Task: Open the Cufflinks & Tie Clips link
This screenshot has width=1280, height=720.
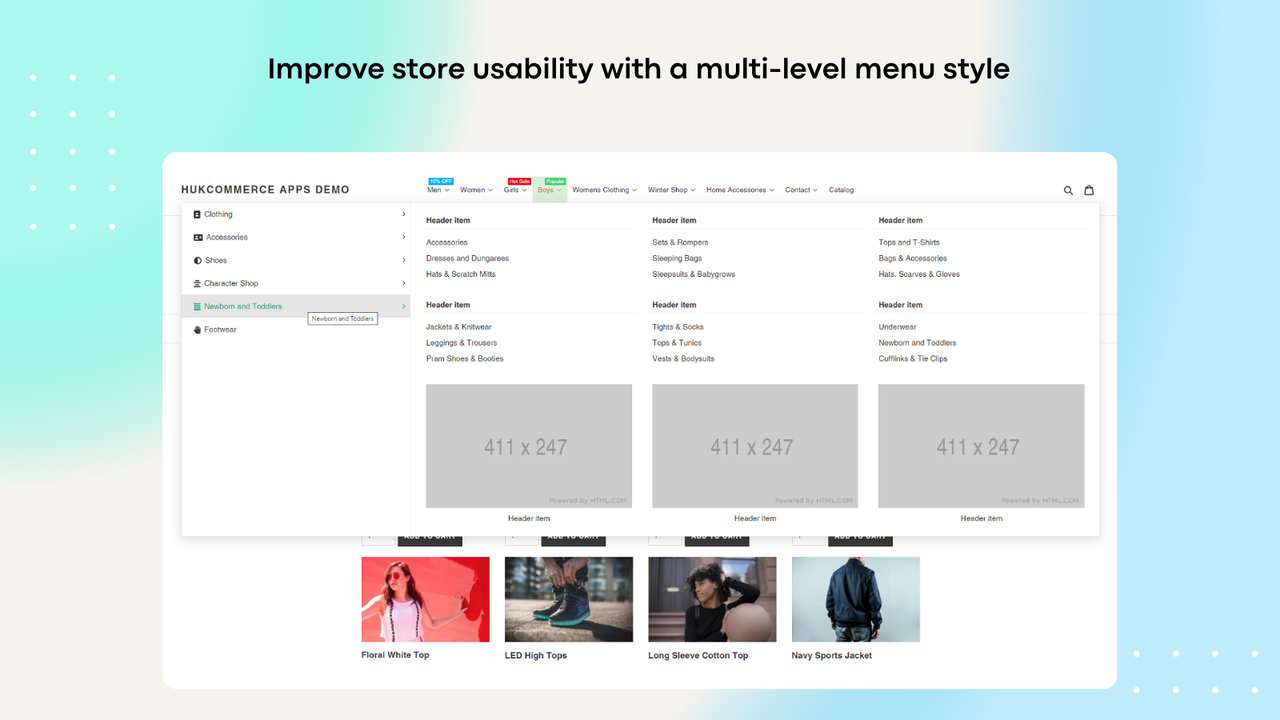Action: pos(913,359)
